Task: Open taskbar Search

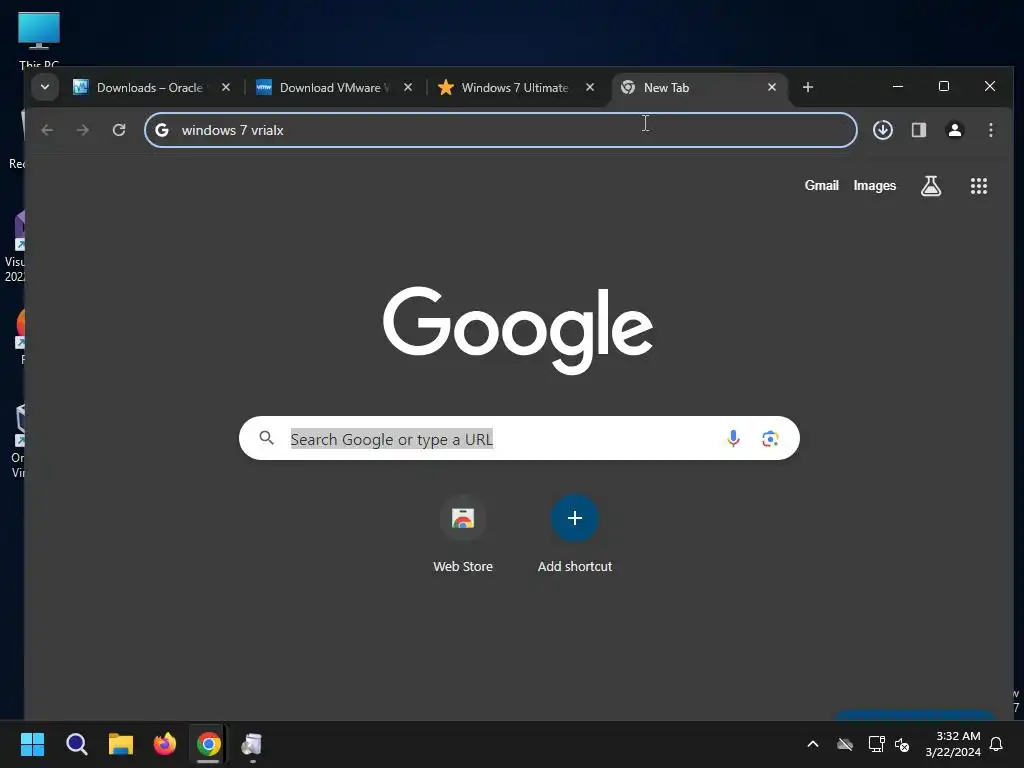Action: coord(76,744)
